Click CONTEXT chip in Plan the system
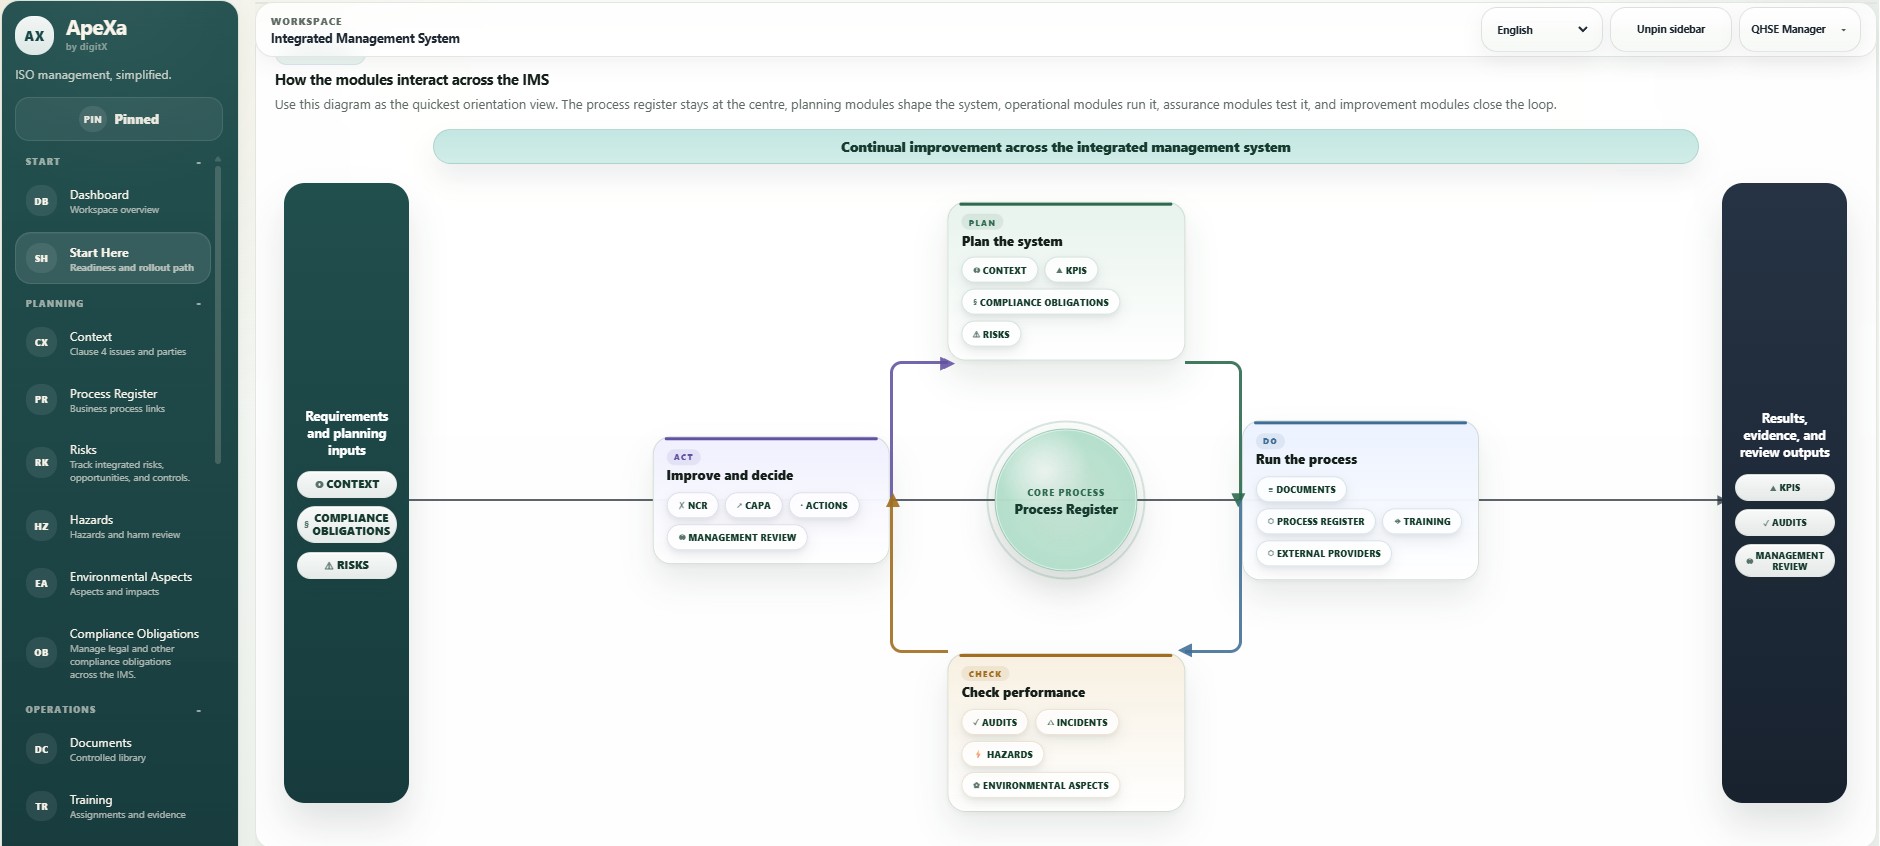 (999, 270)
